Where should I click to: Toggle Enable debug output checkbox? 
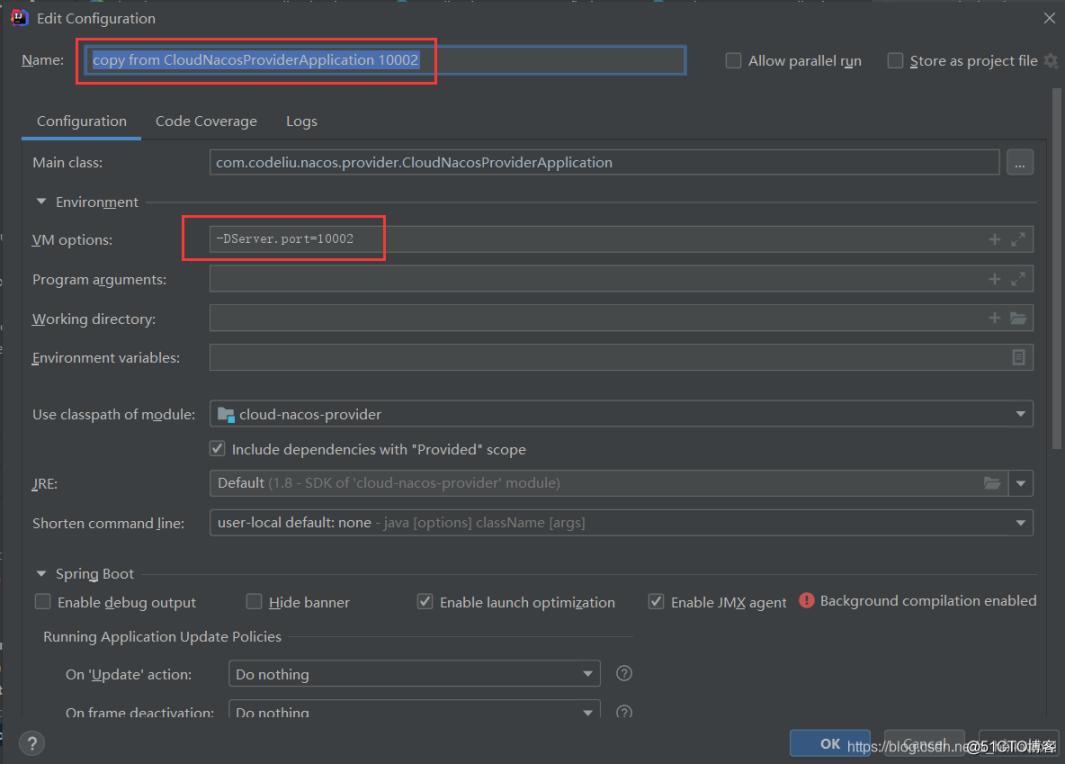pos(43,602)
